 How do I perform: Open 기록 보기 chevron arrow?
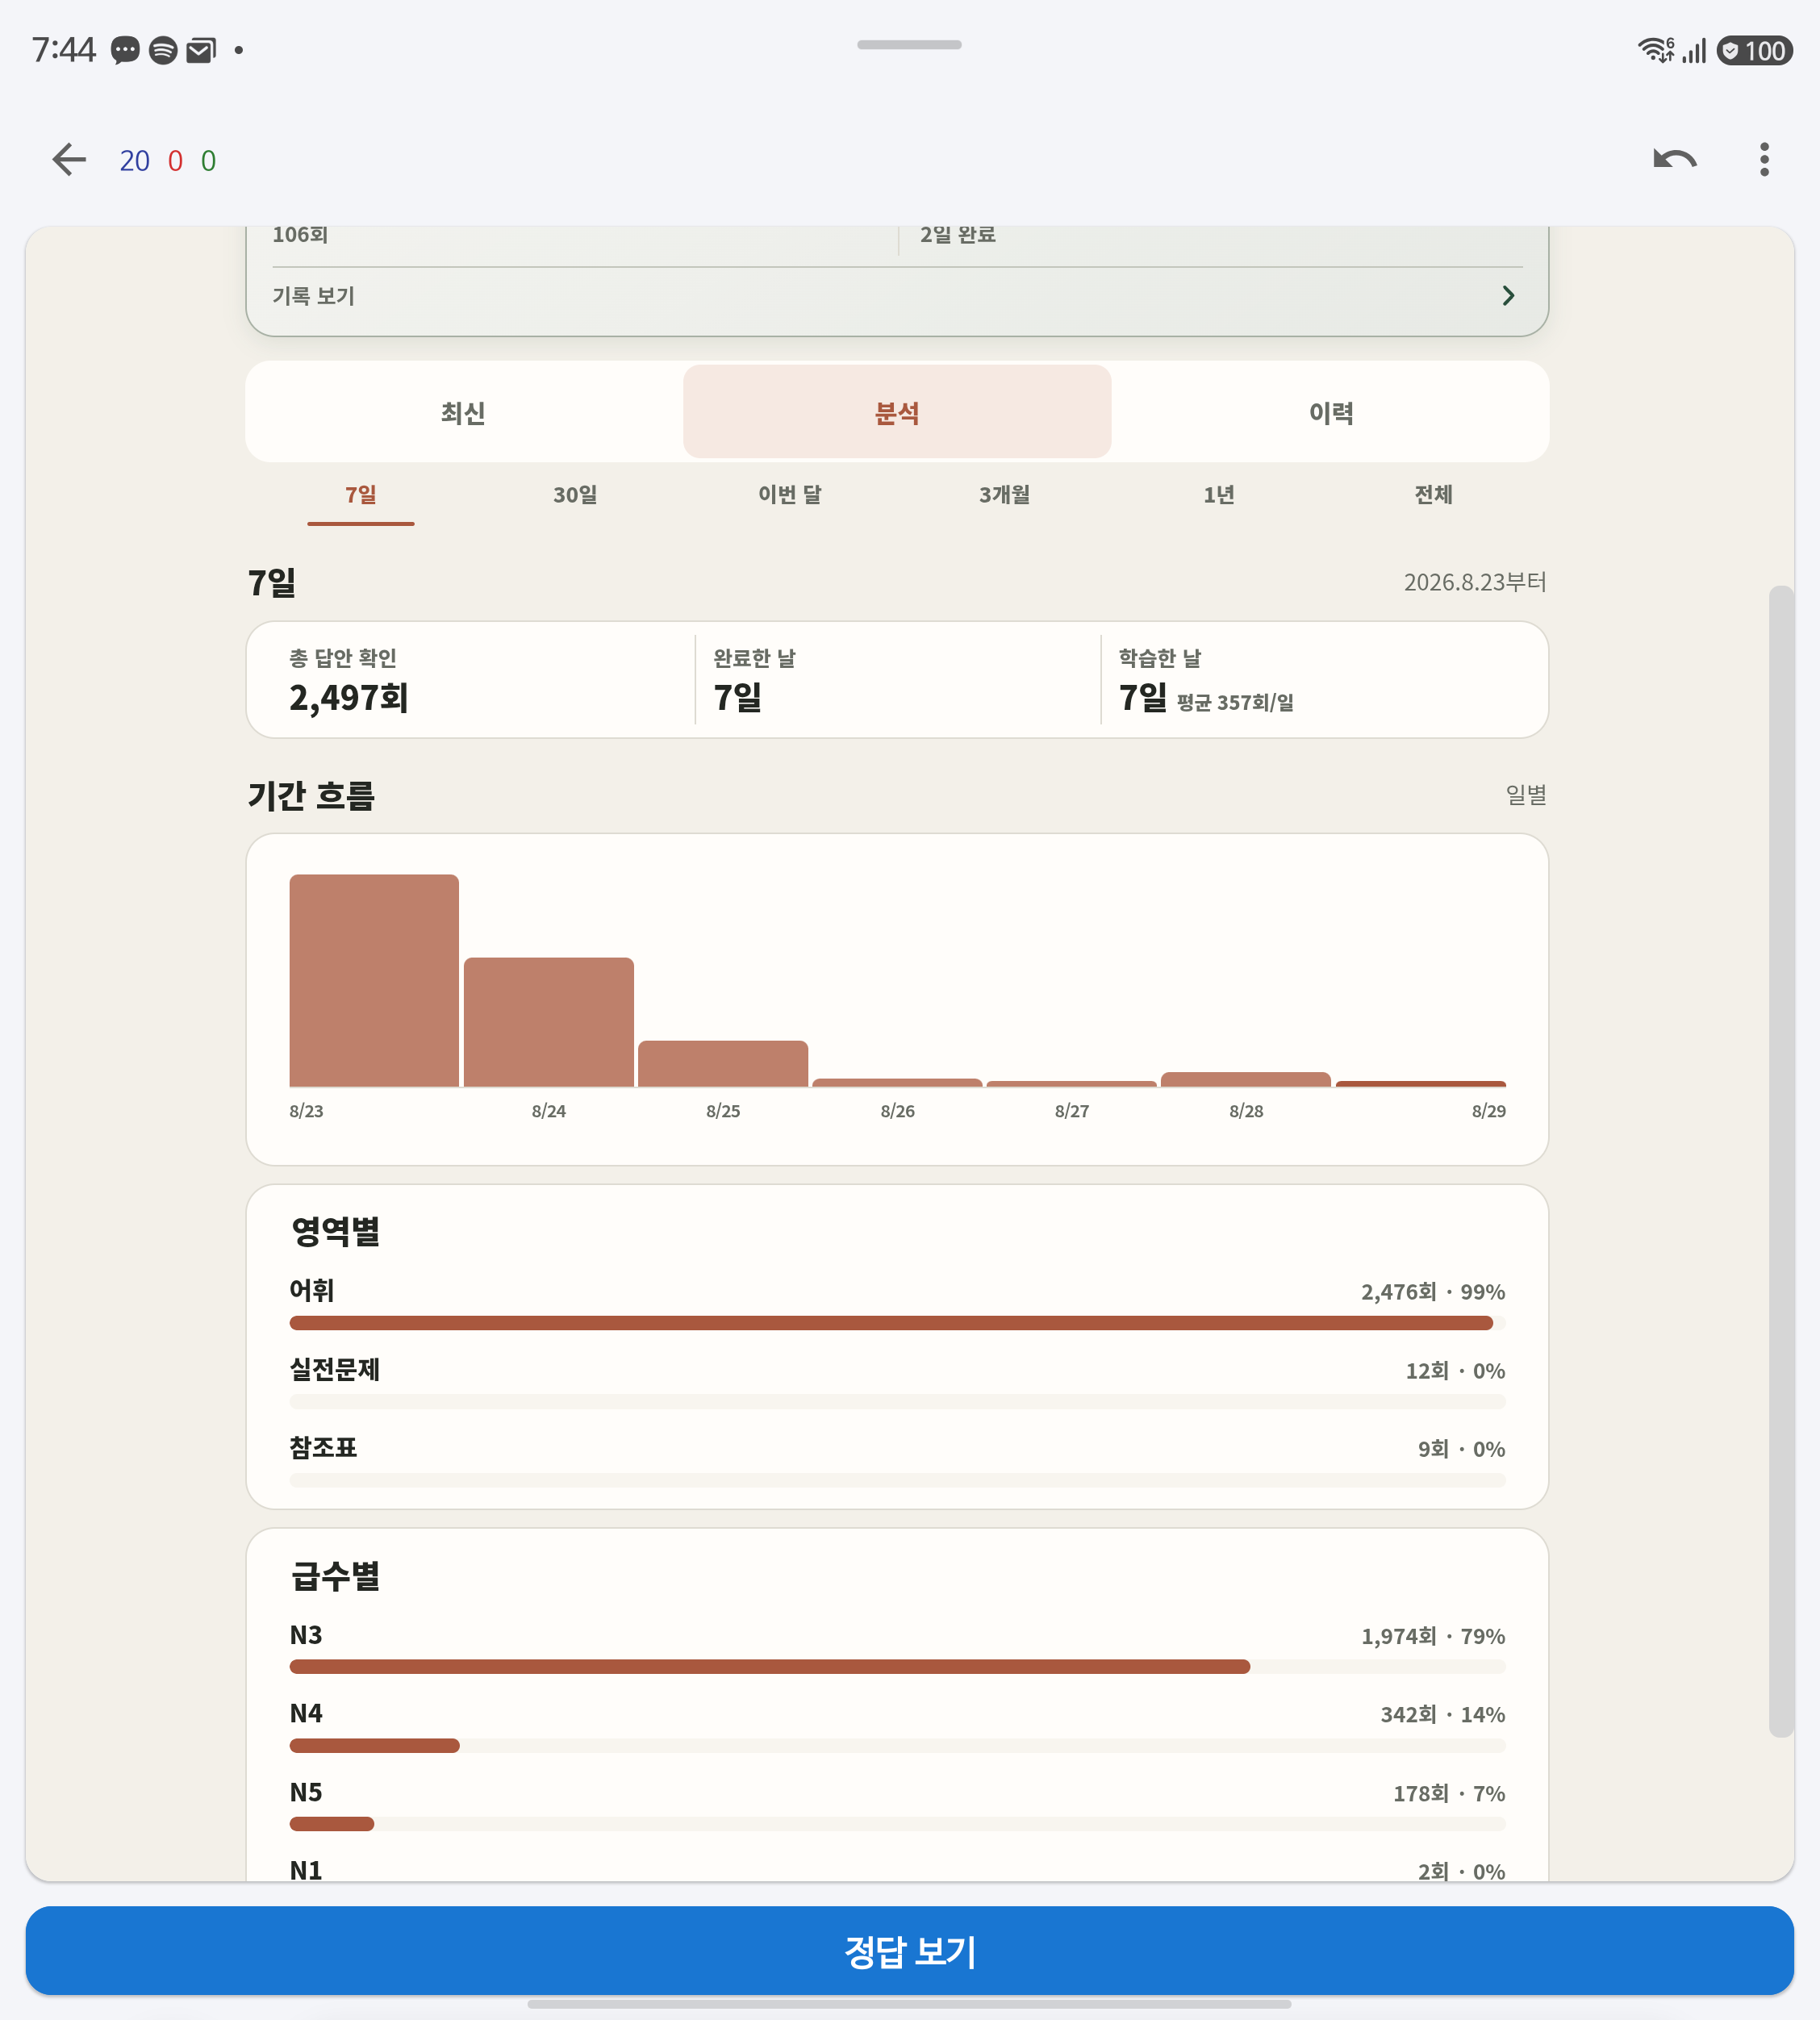(1508, 296)
